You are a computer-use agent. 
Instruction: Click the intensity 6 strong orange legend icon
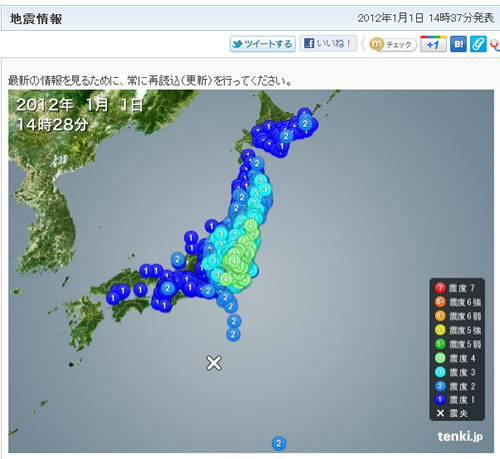(440, 302)
